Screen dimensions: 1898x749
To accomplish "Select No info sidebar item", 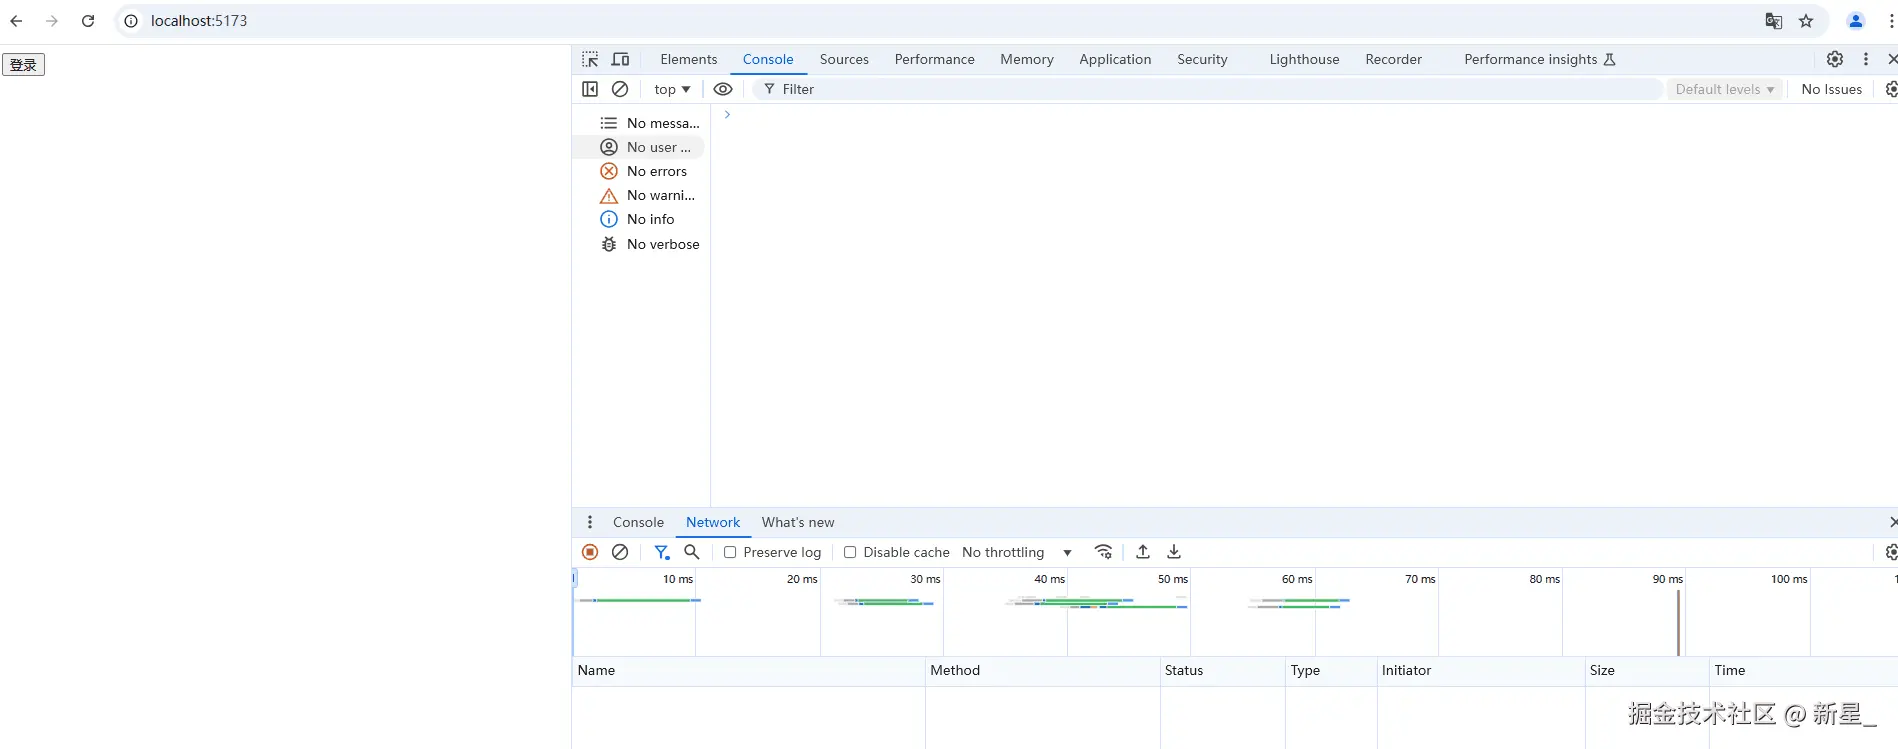I will point(641,219).
